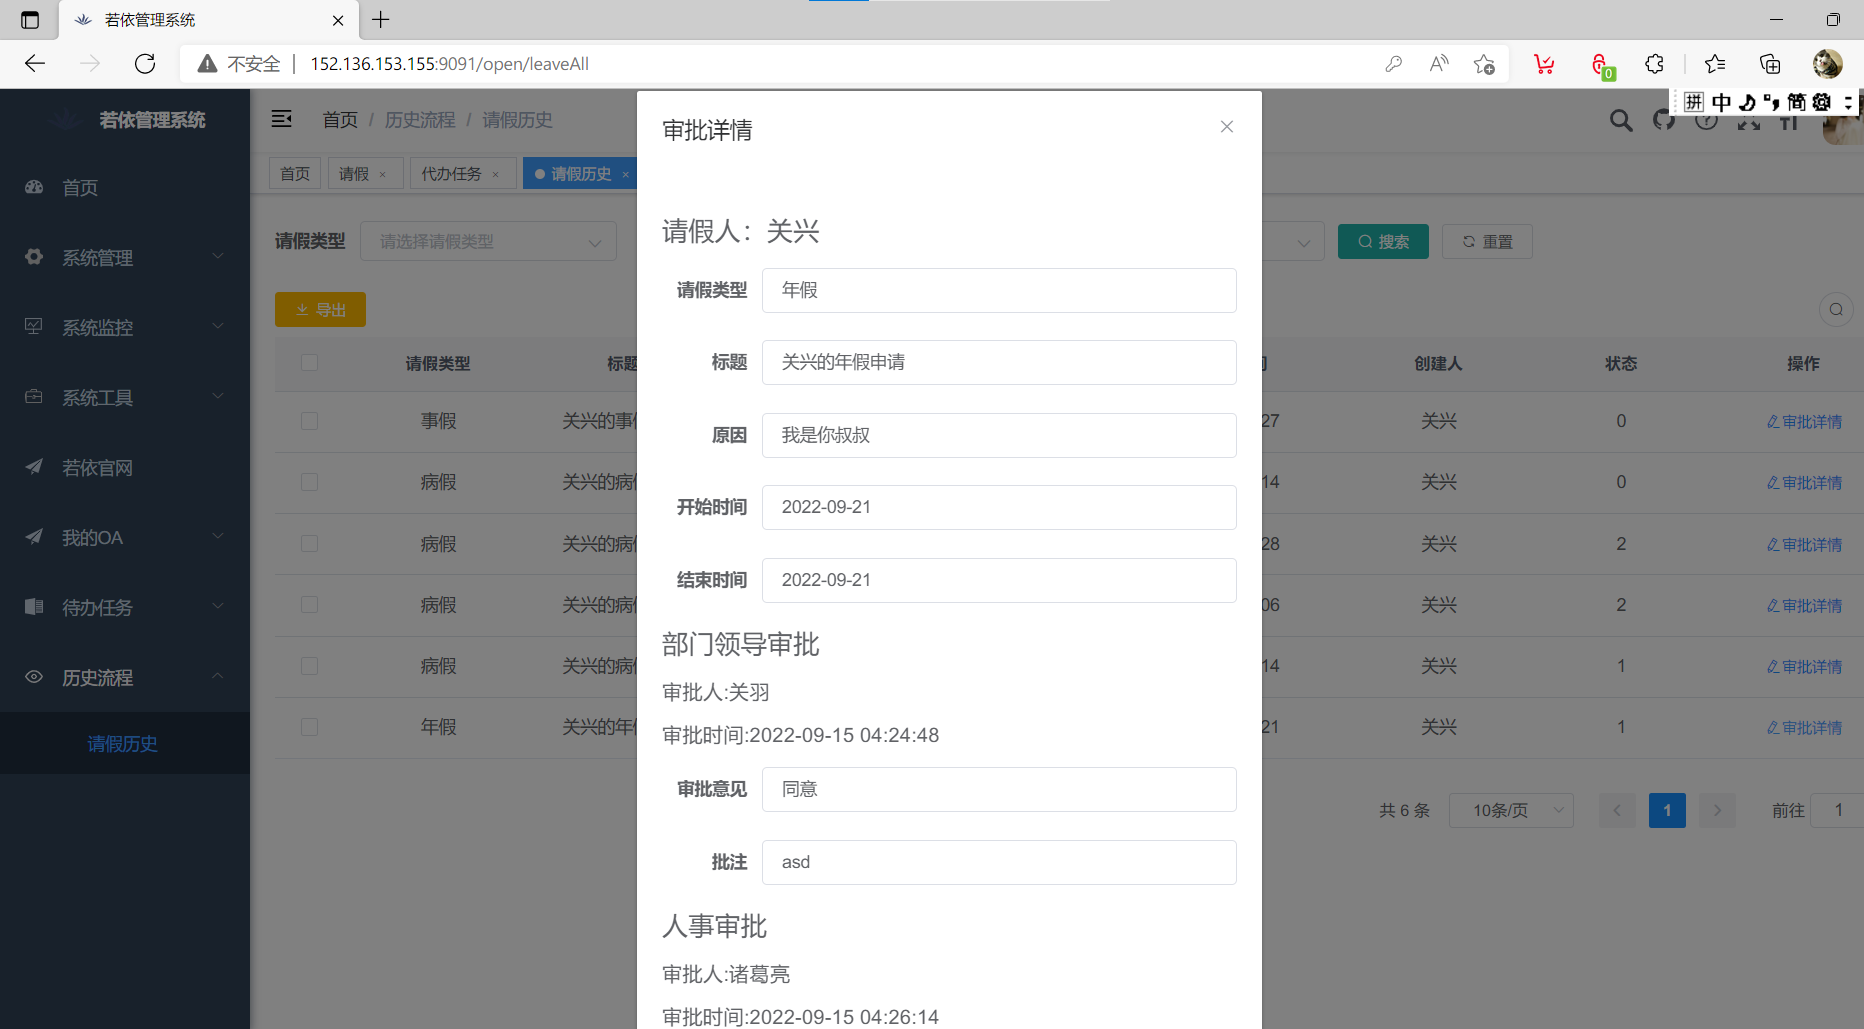Toggle the select-all header checkbox
Image resolution: width=1864 pixels, height=1029 pixels.
coord(309,363)
